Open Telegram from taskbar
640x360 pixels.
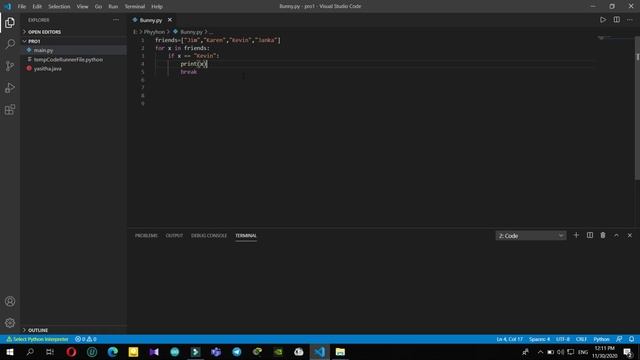237,352
